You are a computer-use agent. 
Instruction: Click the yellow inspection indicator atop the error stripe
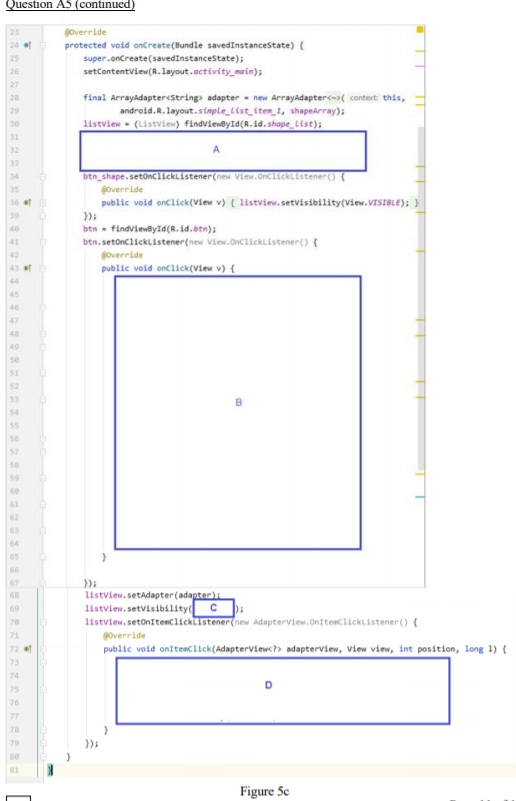pyautogui.click(x=419, y=30)
